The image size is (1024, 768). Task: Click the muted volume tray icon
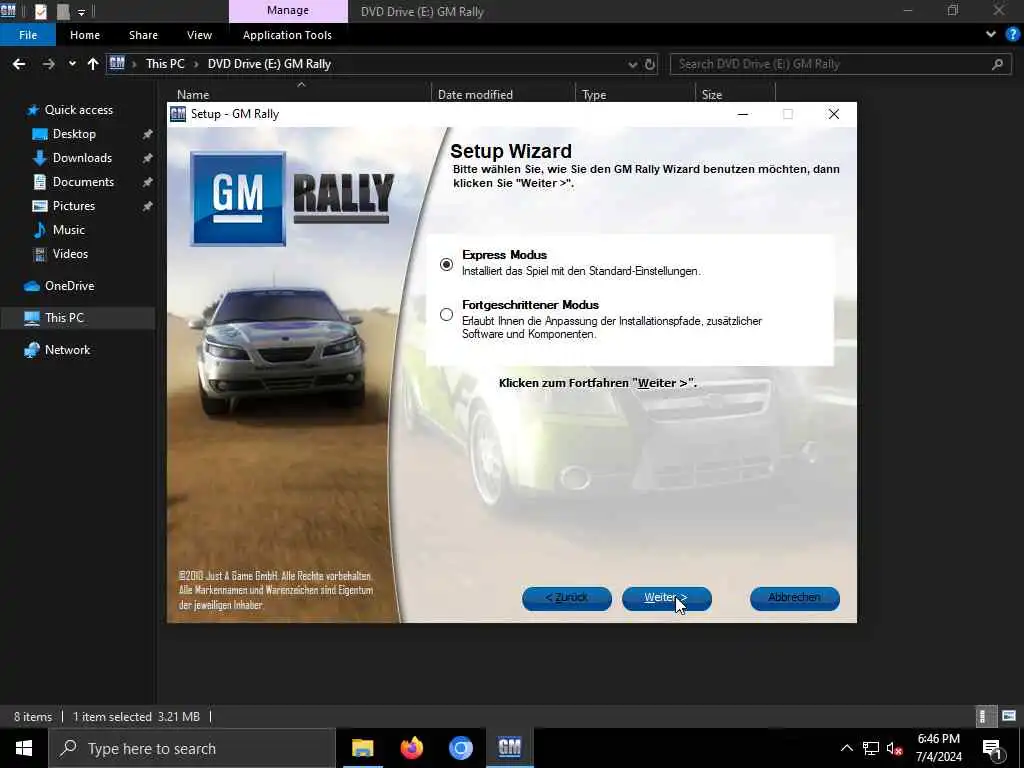895,748
